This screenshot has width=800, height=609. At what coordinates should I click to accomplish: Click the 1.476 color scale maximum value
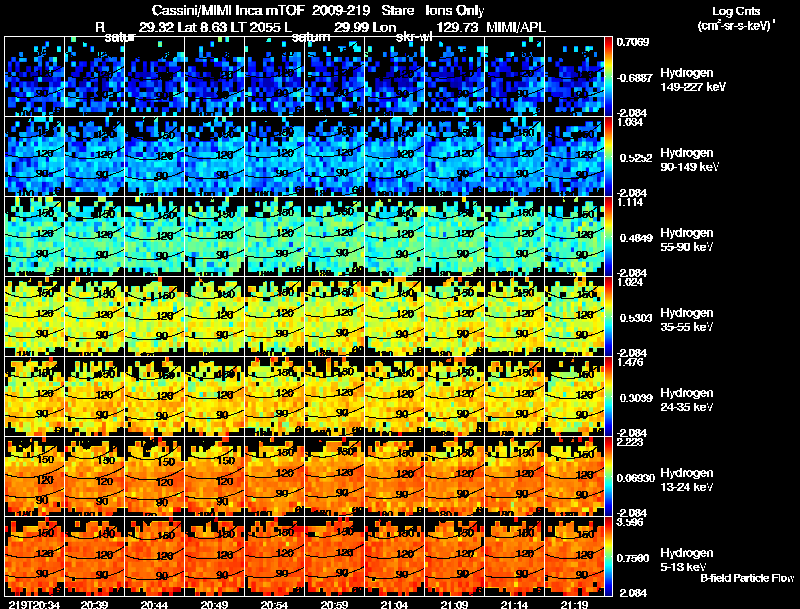click(x=630, y=362)
